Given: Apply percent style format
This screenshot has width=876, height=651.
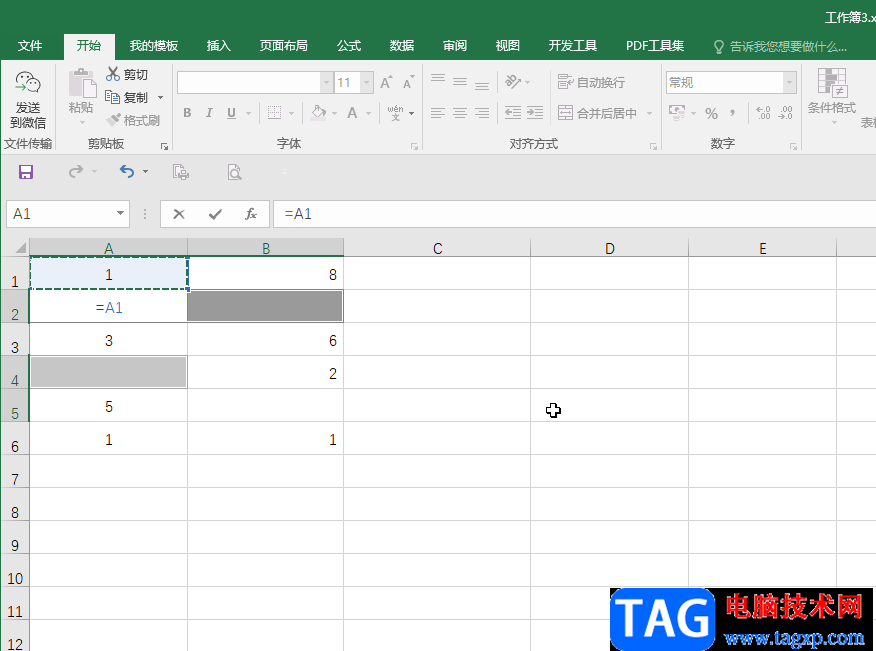Looking at the screenshot, I should click(711, 113).
